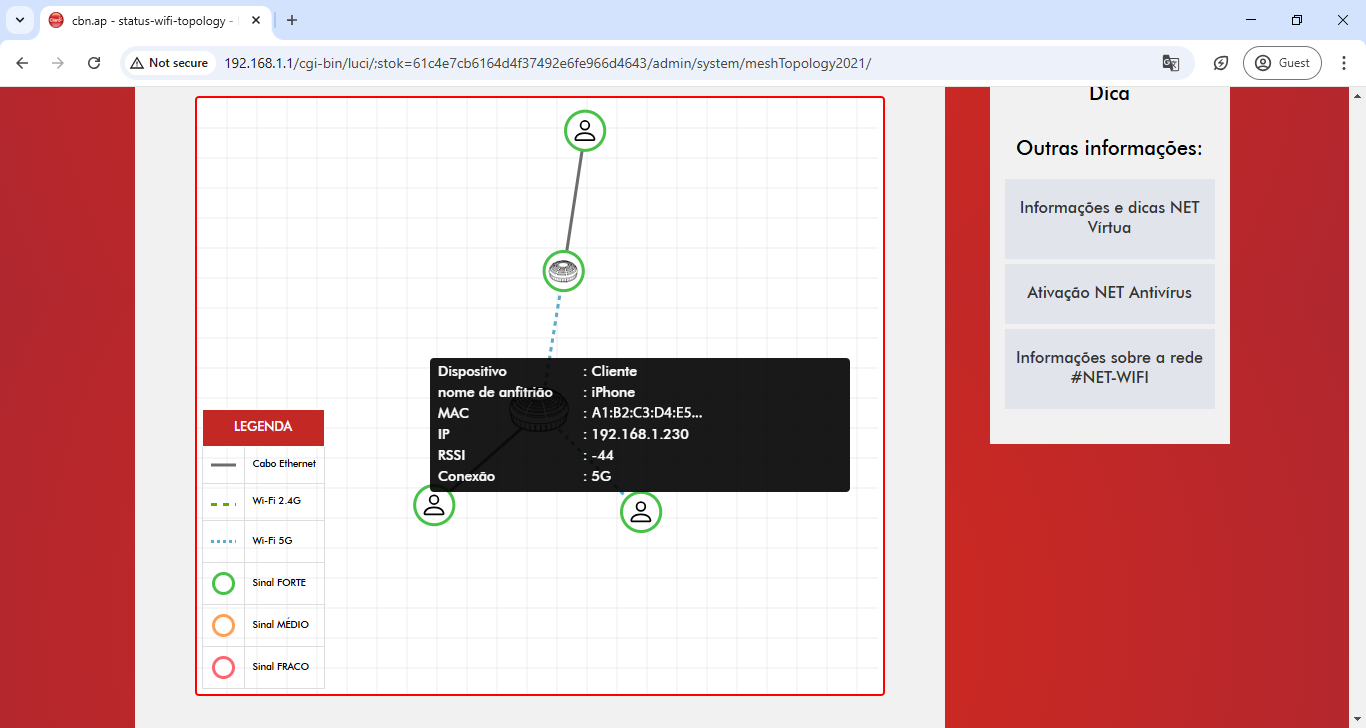Click the Not secure site info badge
The width and height of the screenshot is (1366, 728).
point(169,63)
